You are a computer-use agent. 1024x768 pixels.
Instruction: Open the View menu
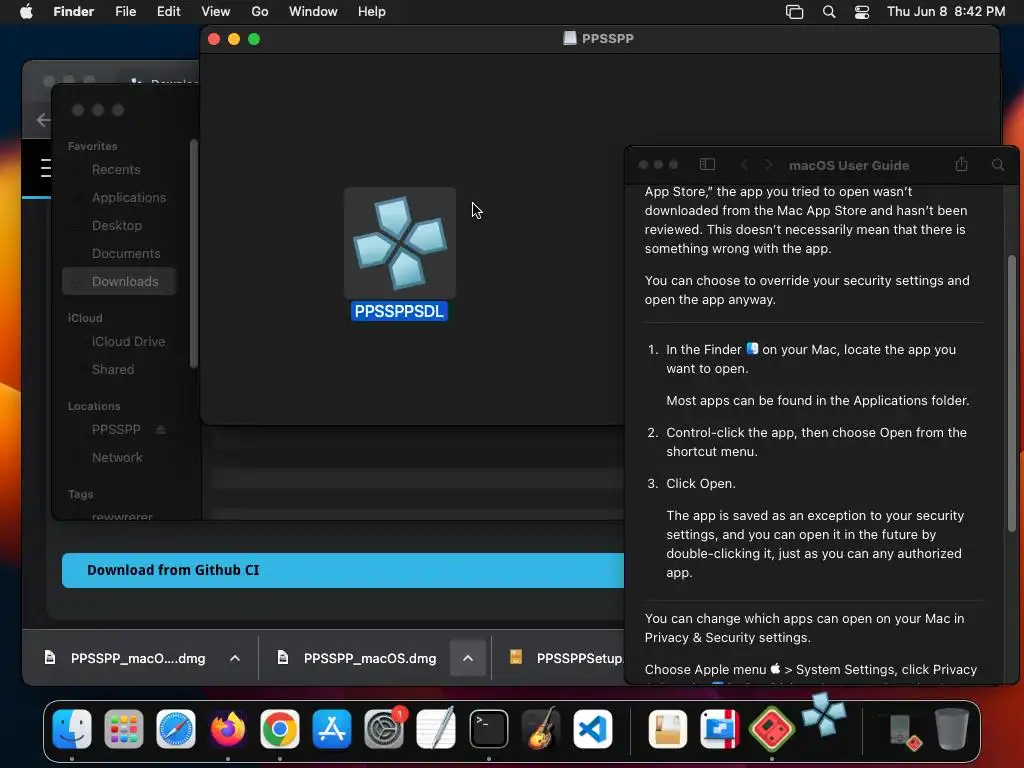(x=216, y=12)
